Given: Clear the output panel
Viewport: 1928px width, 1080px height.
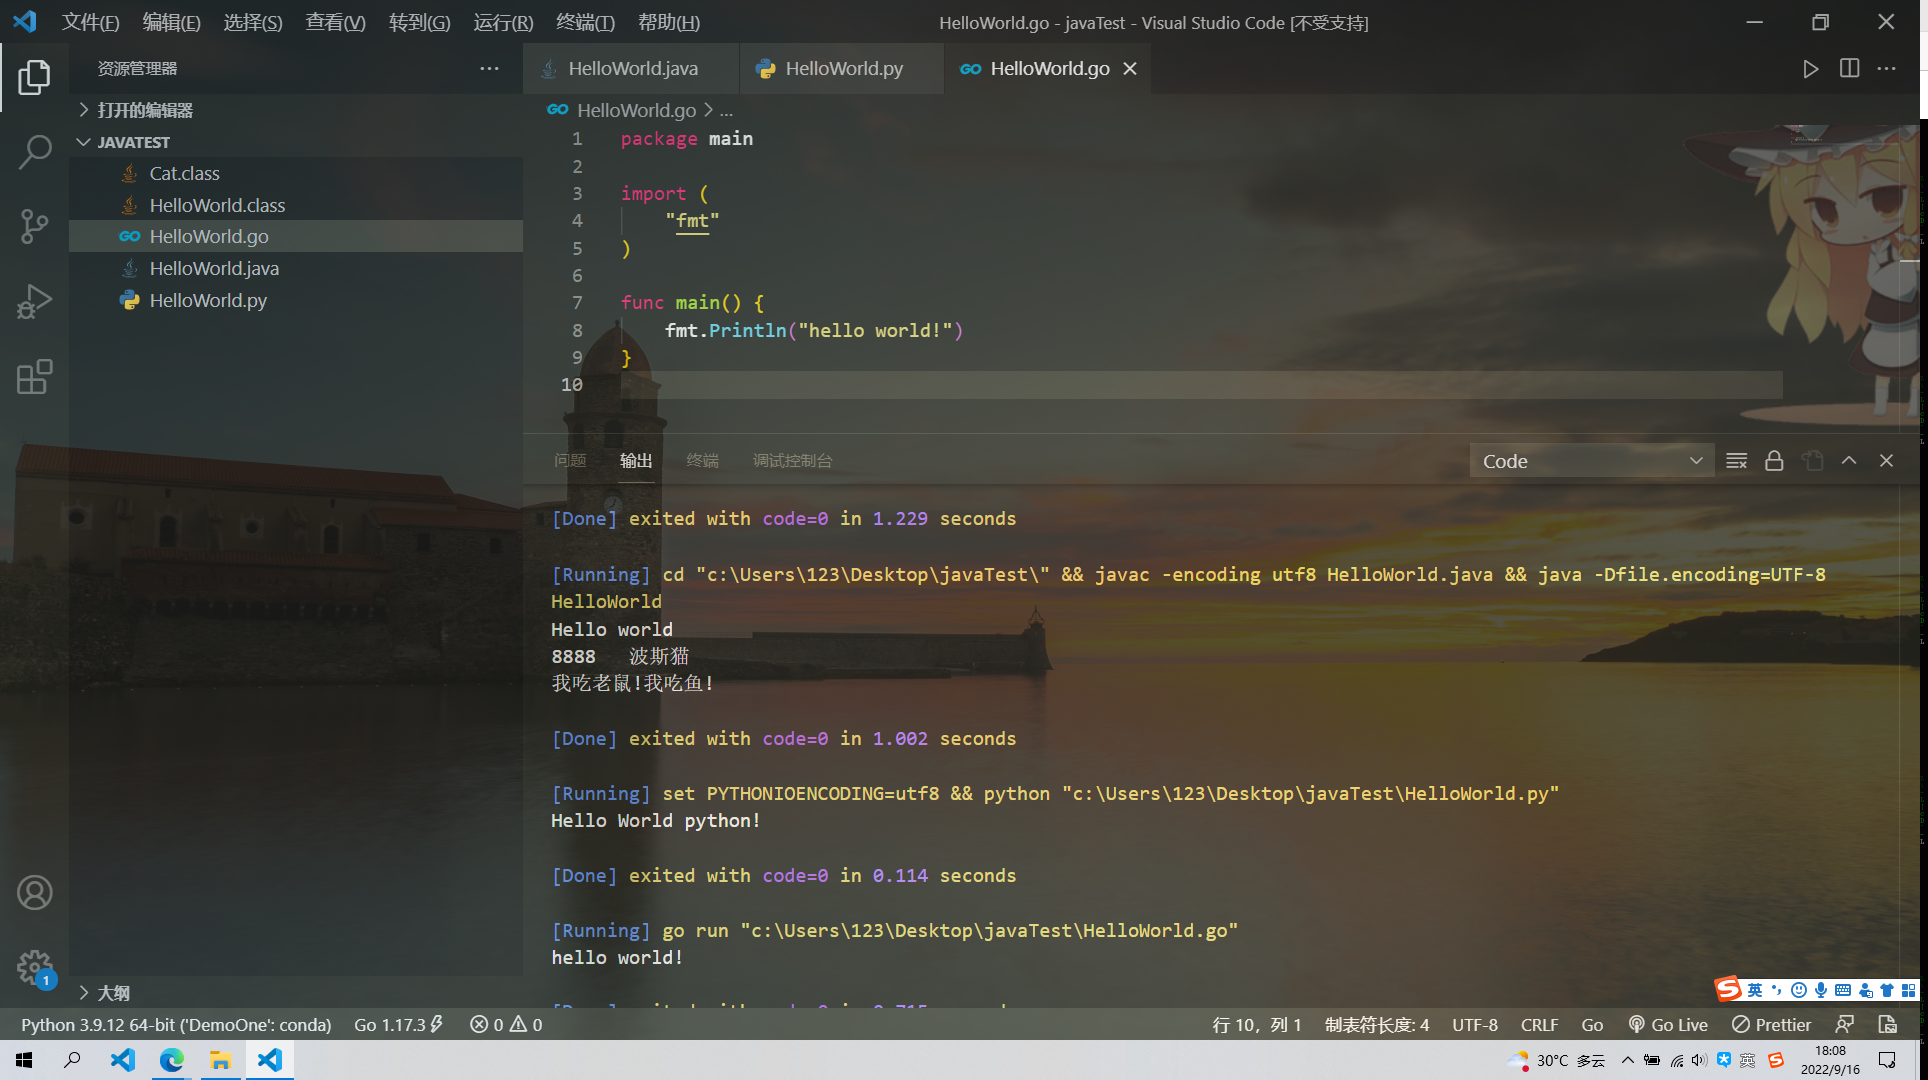Looking at the screenshot, I should pyautogui.click(x=1736, y=461).
